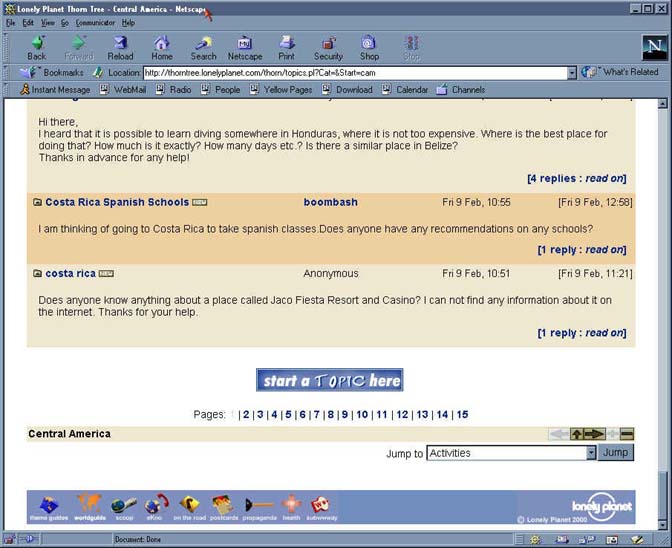Click the Jump button
This screenshot has height=548, width=672.
pyautogui.click(x=615, y=452)
